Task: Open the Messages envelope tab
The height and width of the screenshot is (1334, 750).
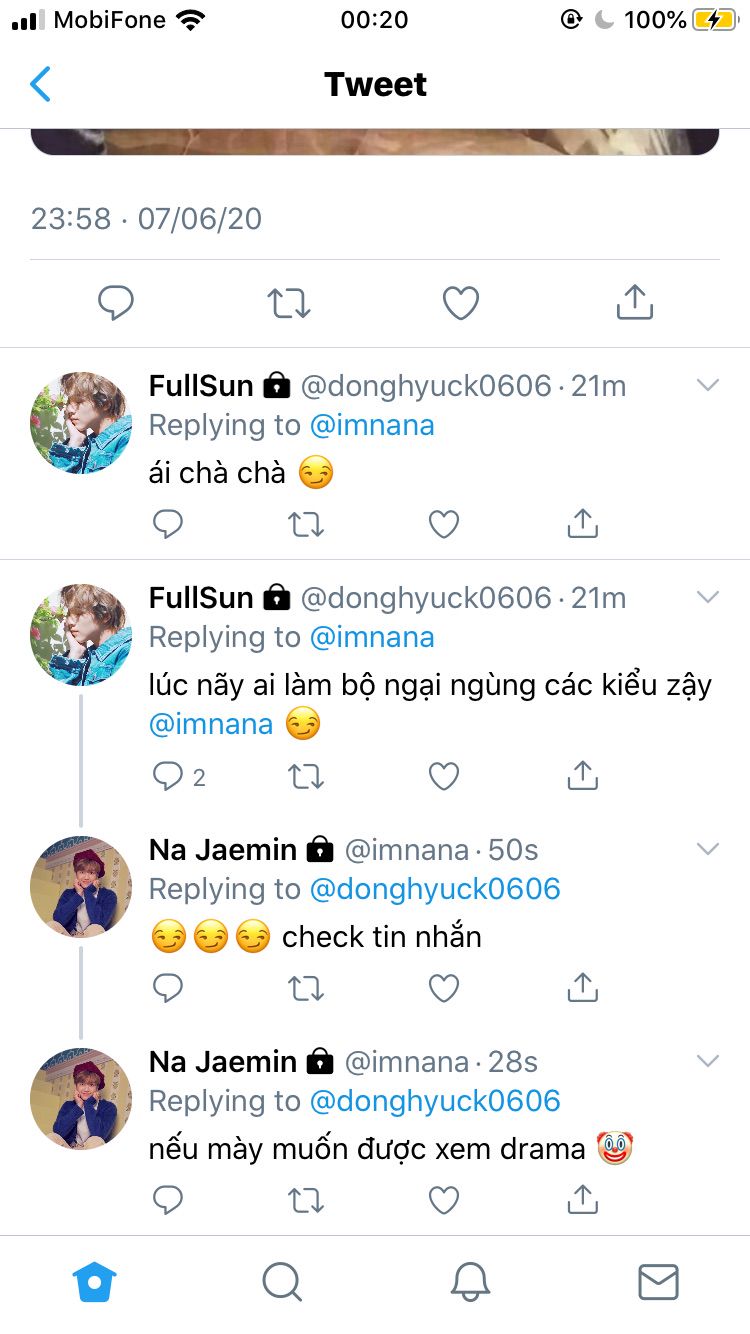Action: (x=658, y=1281)
